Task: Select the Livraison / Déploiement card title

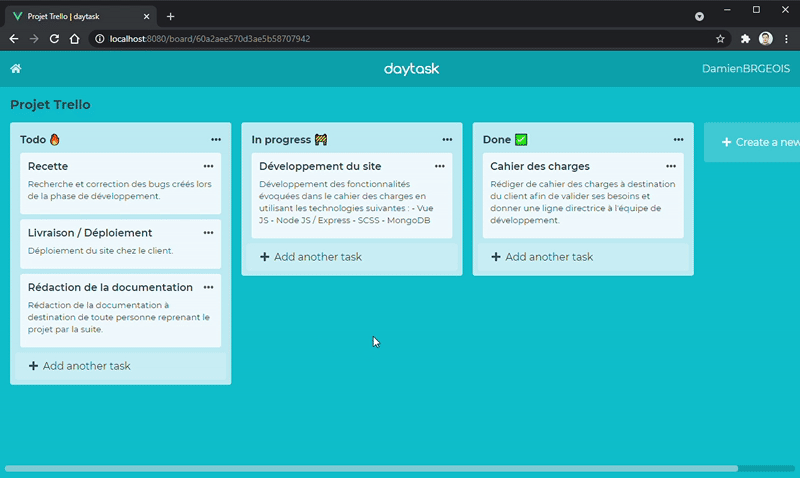Action: pos(90,233)
